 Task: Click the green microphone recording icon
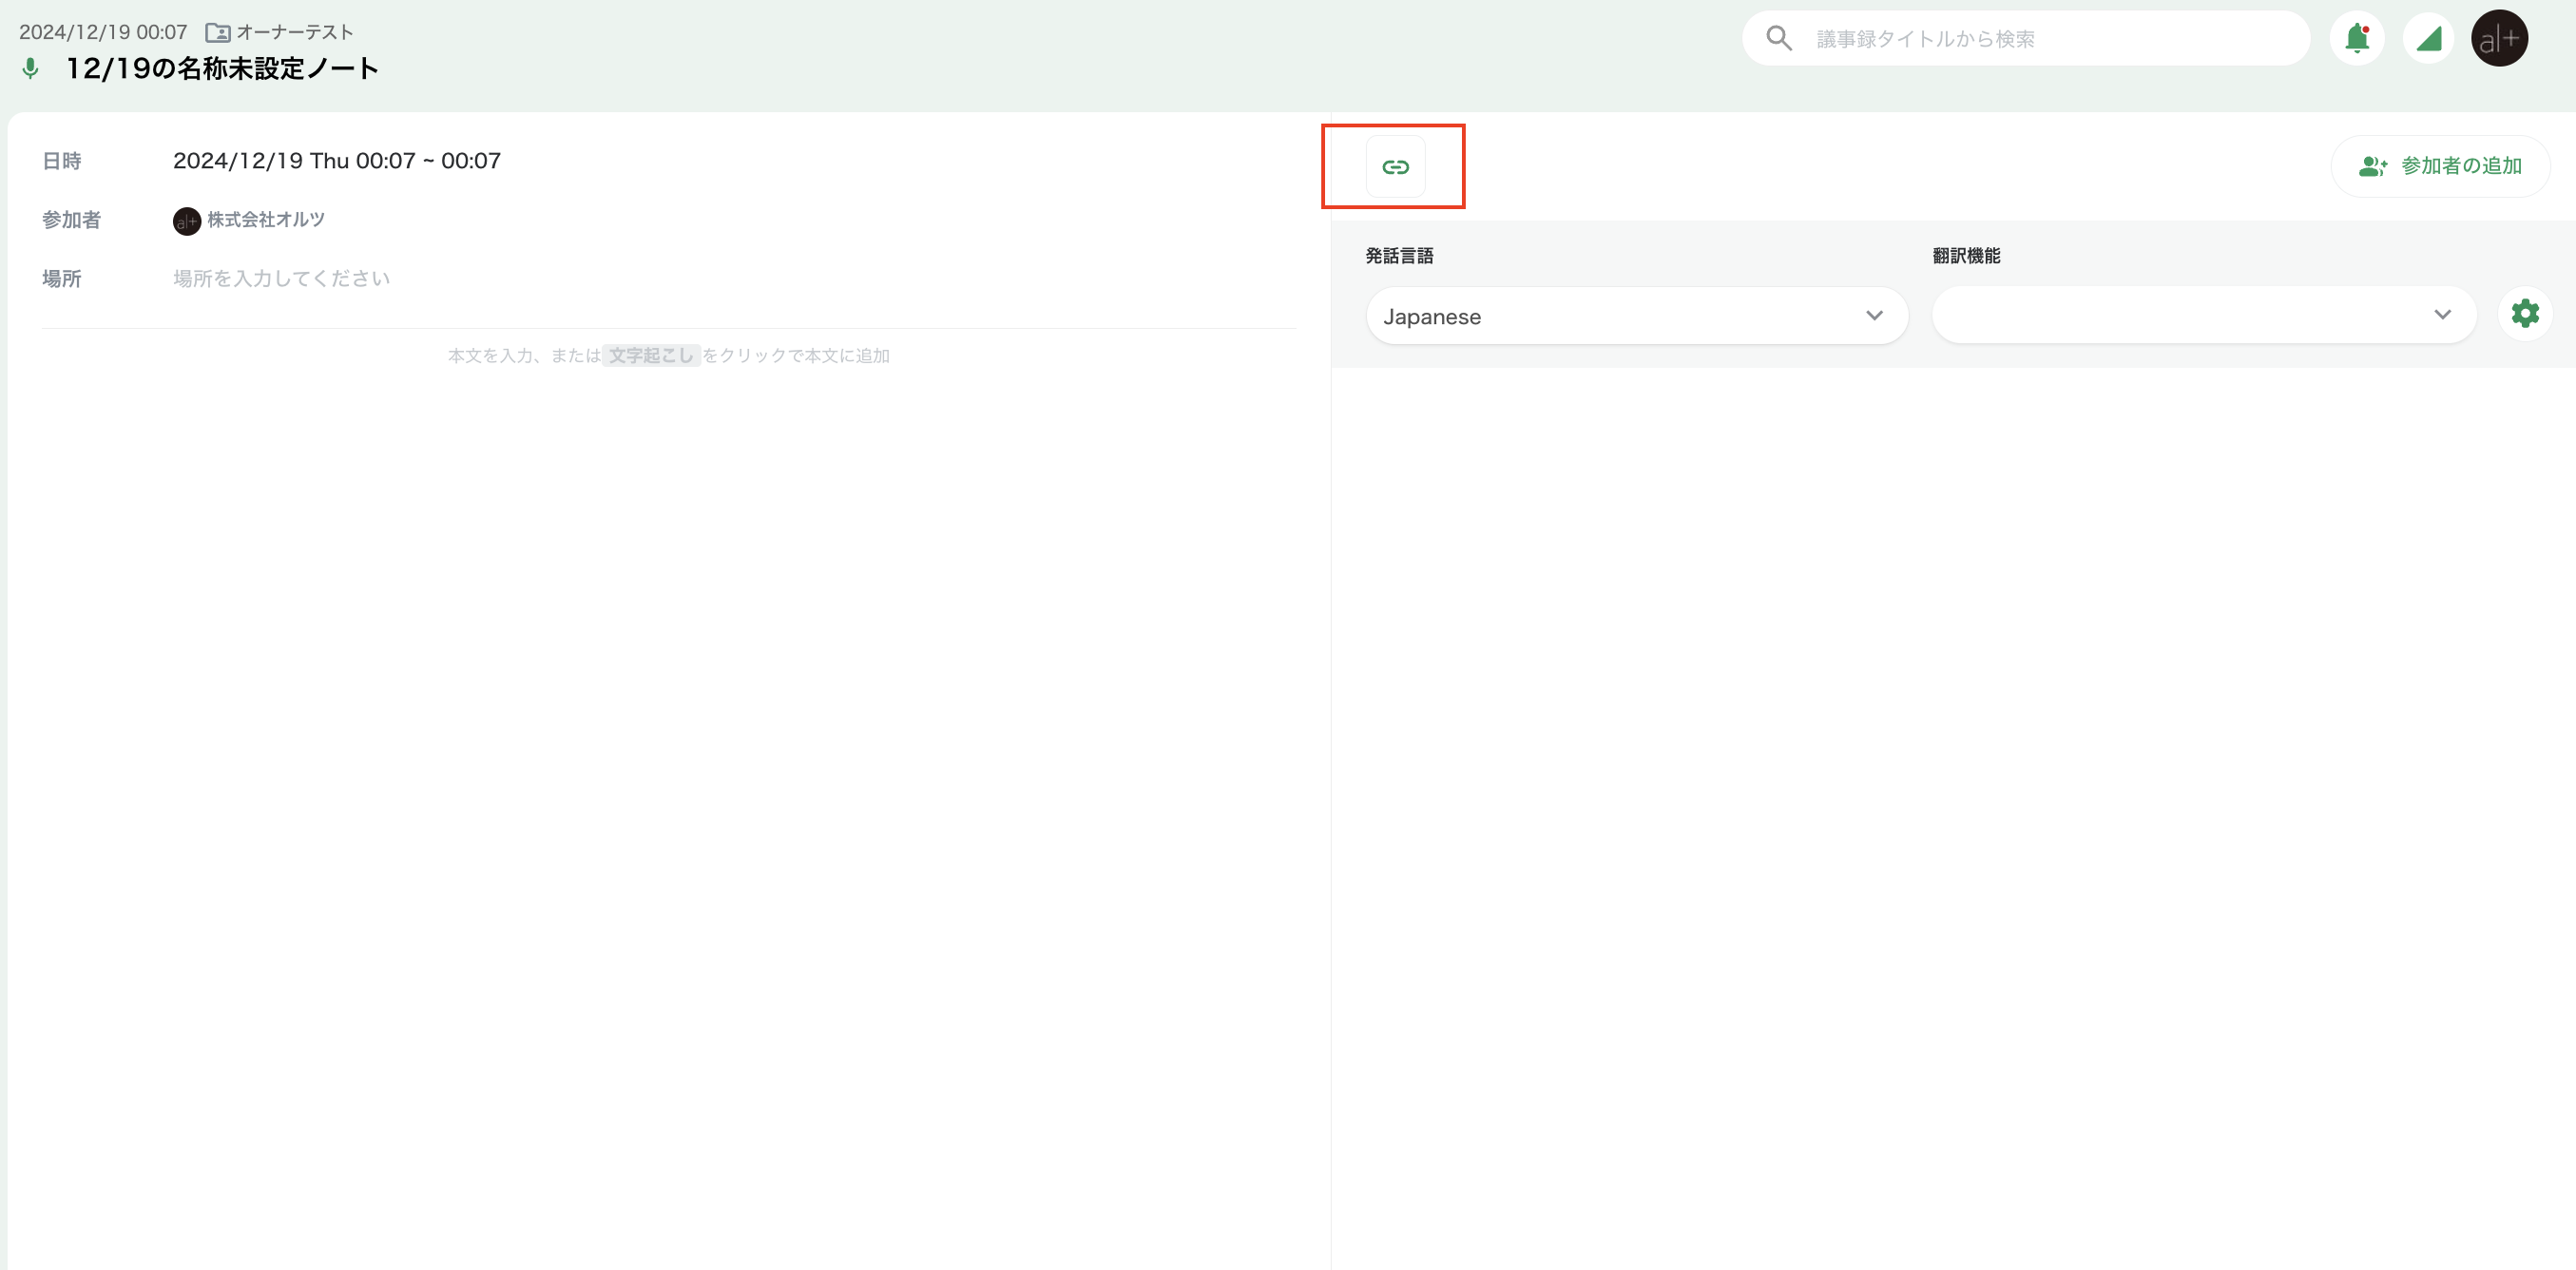coord(31,68)
